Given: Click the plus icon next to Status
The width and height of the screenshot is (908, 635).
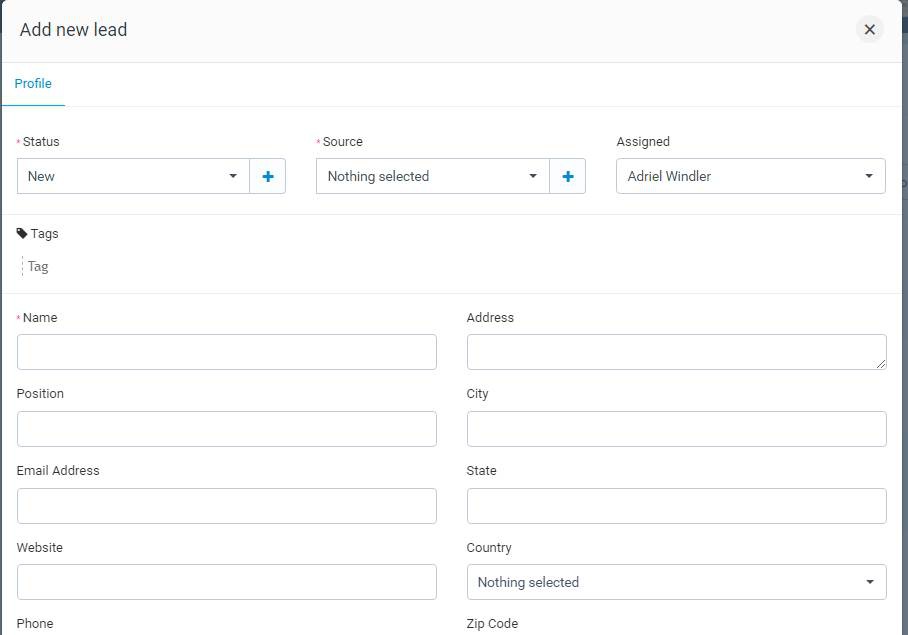Looking at the screenshot, I should (x=267, y=176).
